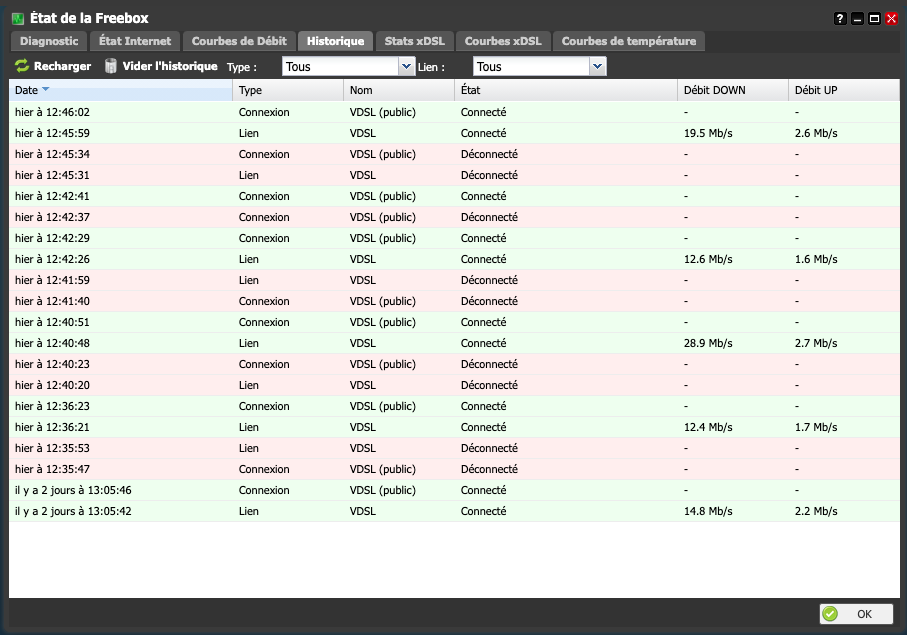Reload history with Recharger button
This screenshot has height=635, width=907.
(53, 66)
